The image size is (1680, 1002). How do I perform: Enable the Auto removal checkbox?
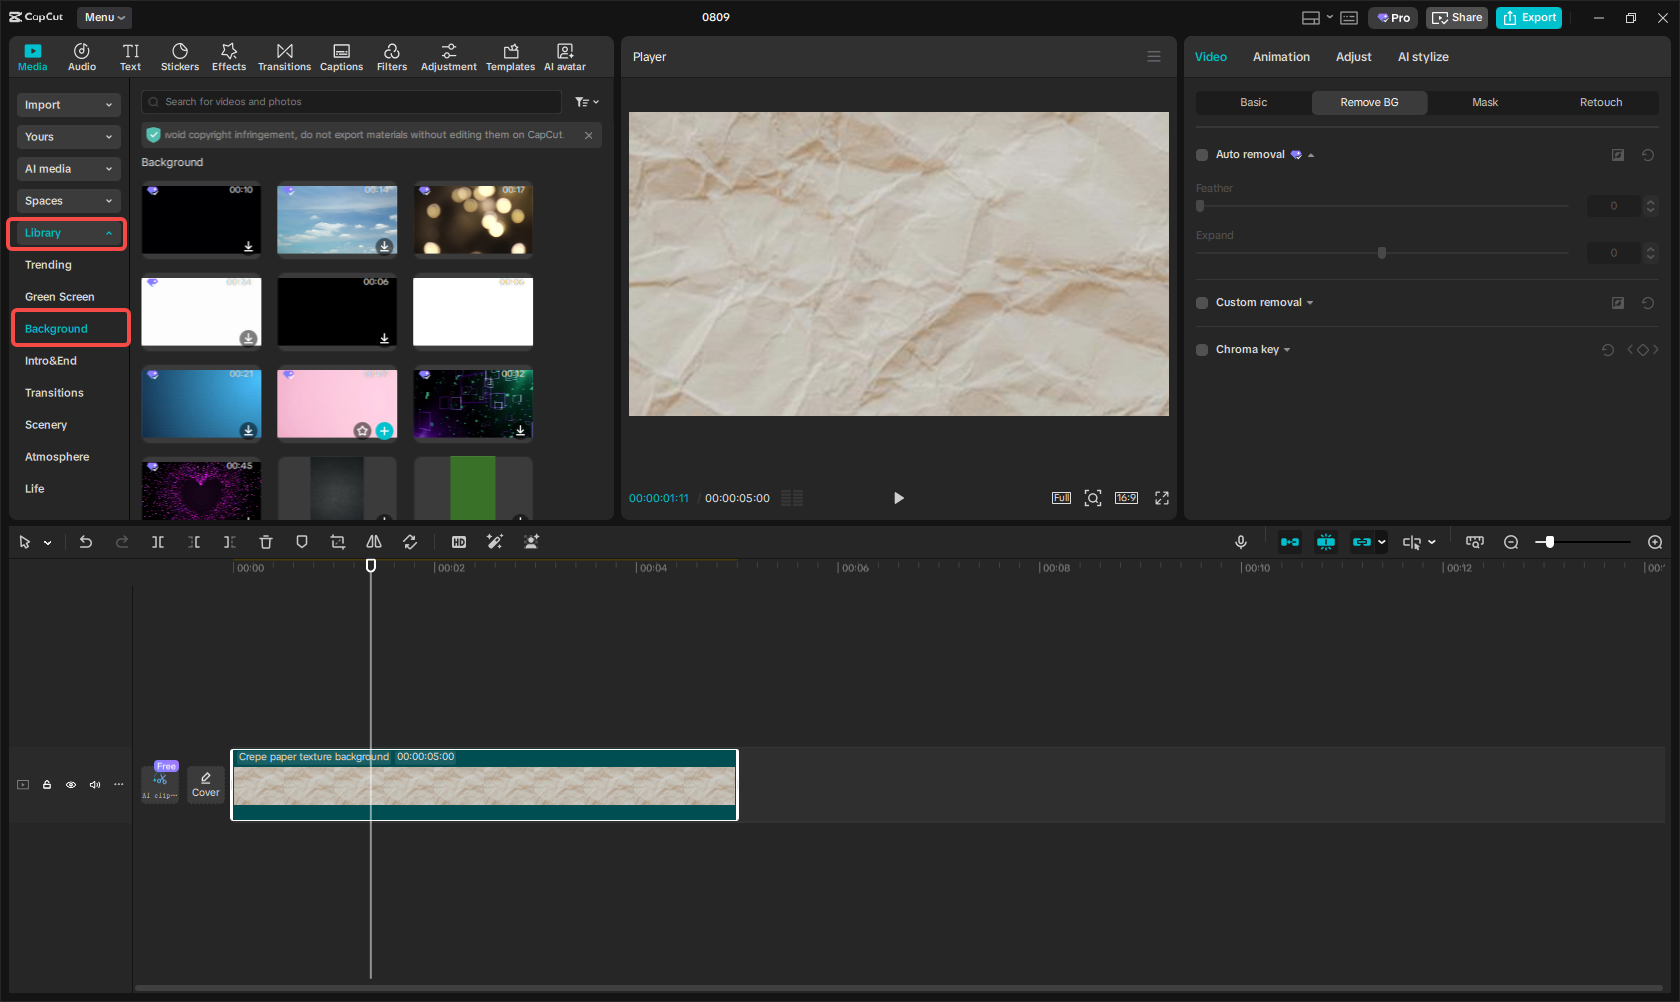tap(1202, 155)
